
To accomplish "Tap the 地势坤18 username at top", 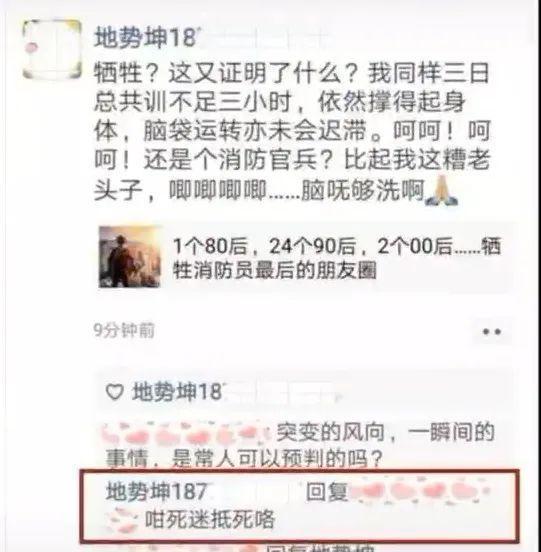I will pos(147,37).
